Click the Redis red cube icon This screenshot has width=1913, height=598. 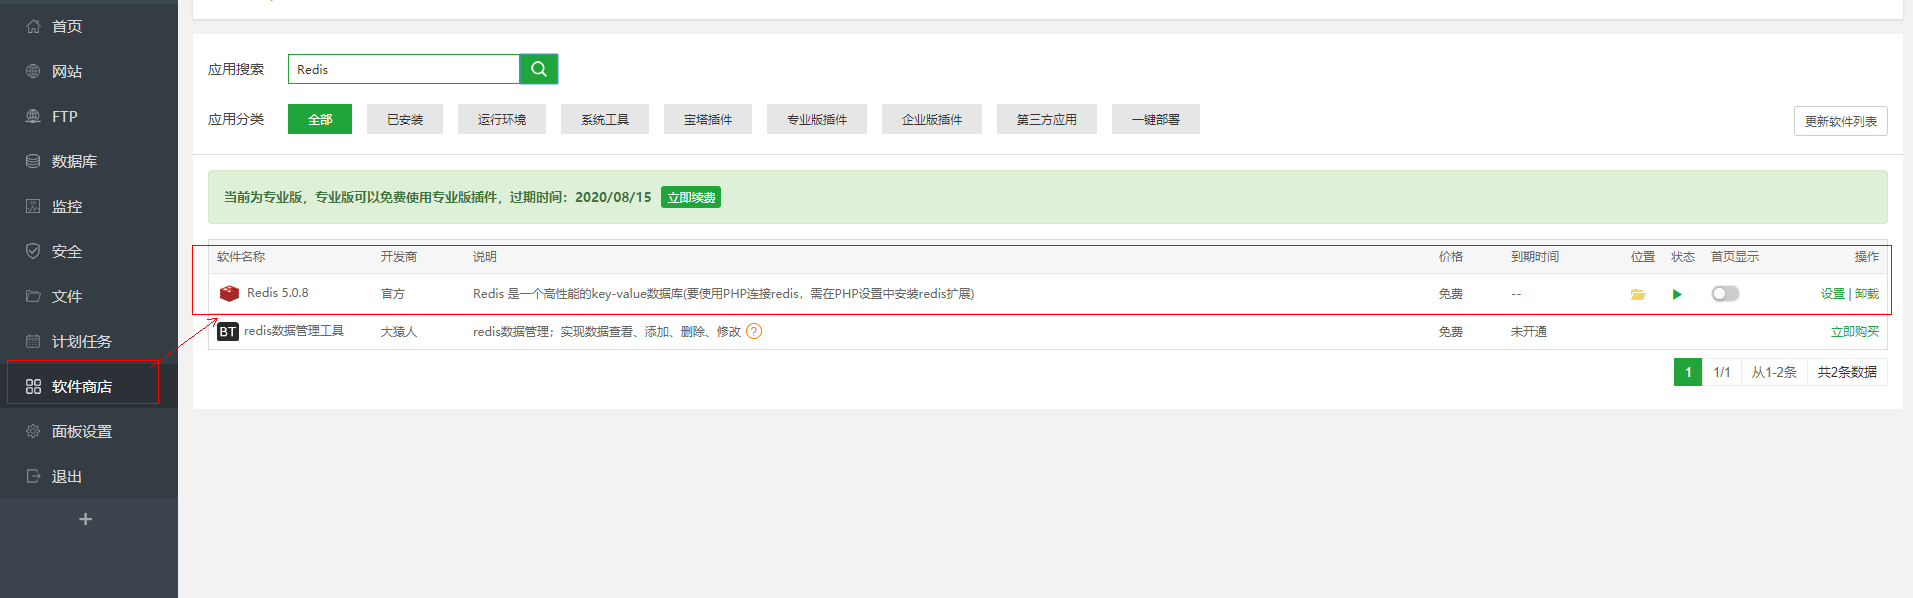pyautogui.click(x=229, y=293)
